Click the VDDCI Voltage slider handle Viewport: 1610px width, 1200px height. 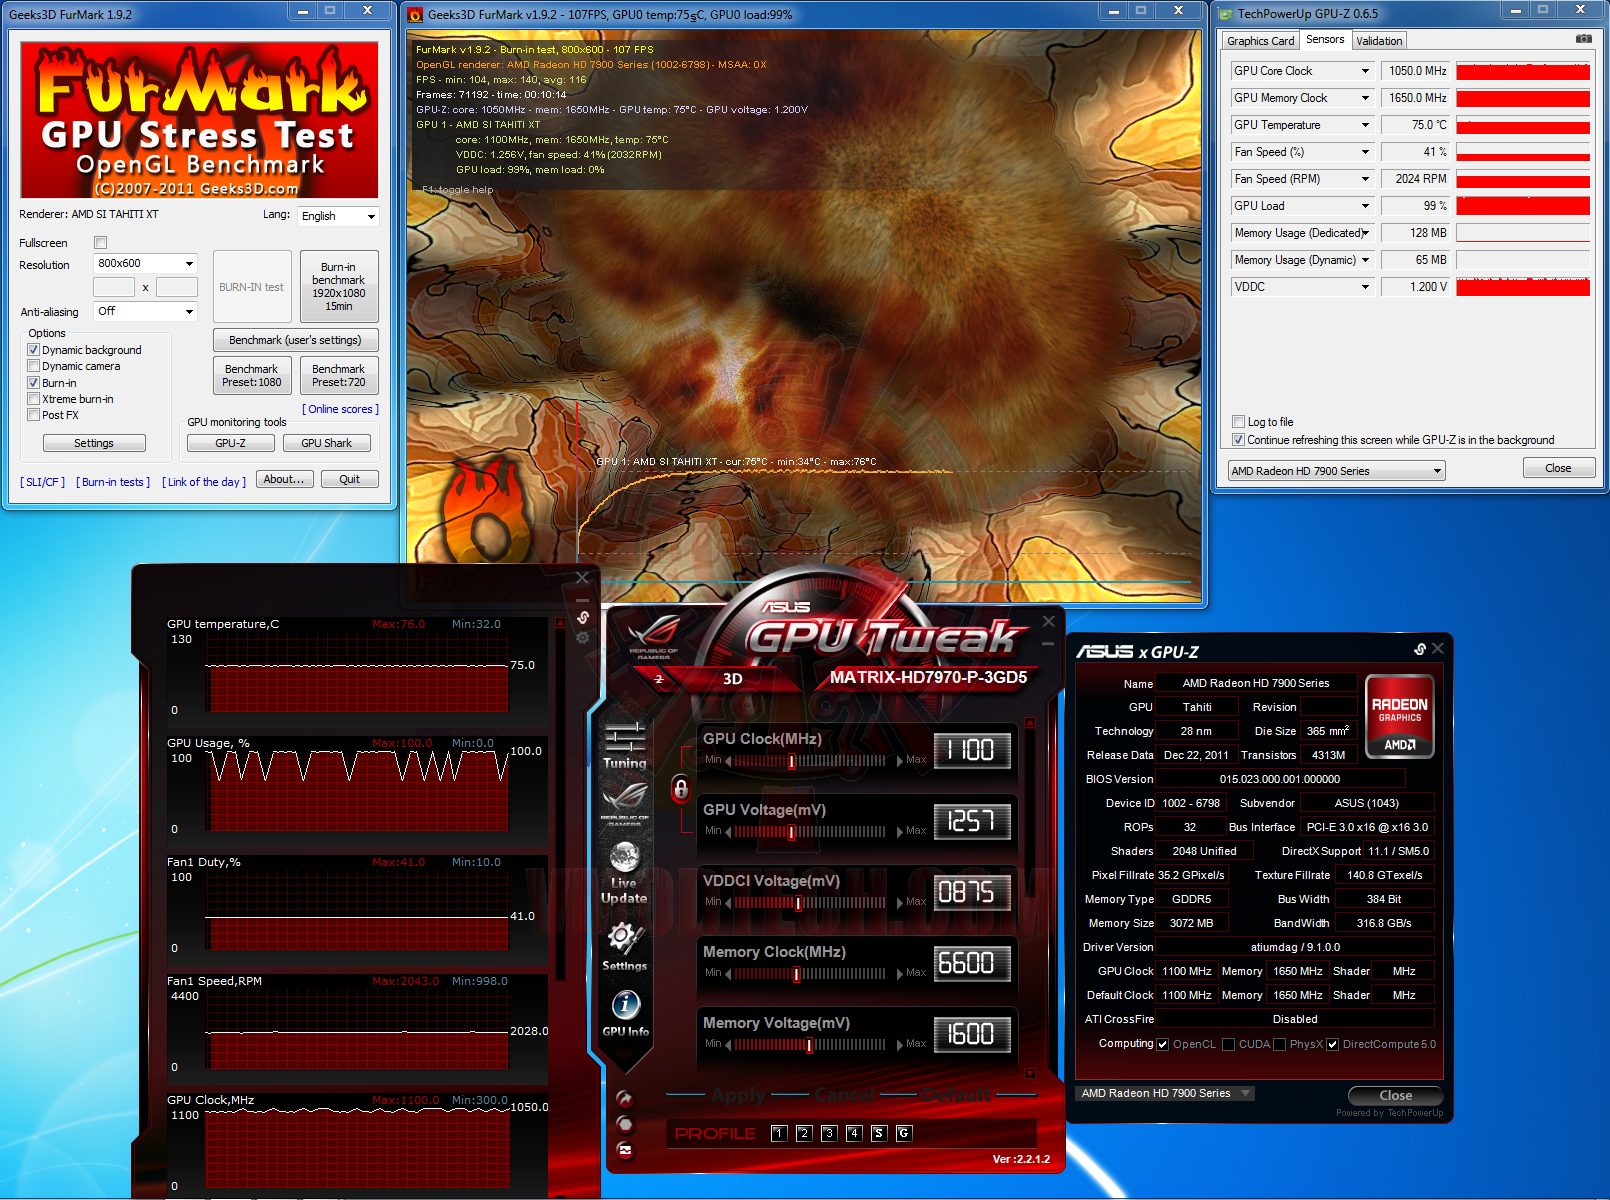pyautogui.click(x=798, y=903)
